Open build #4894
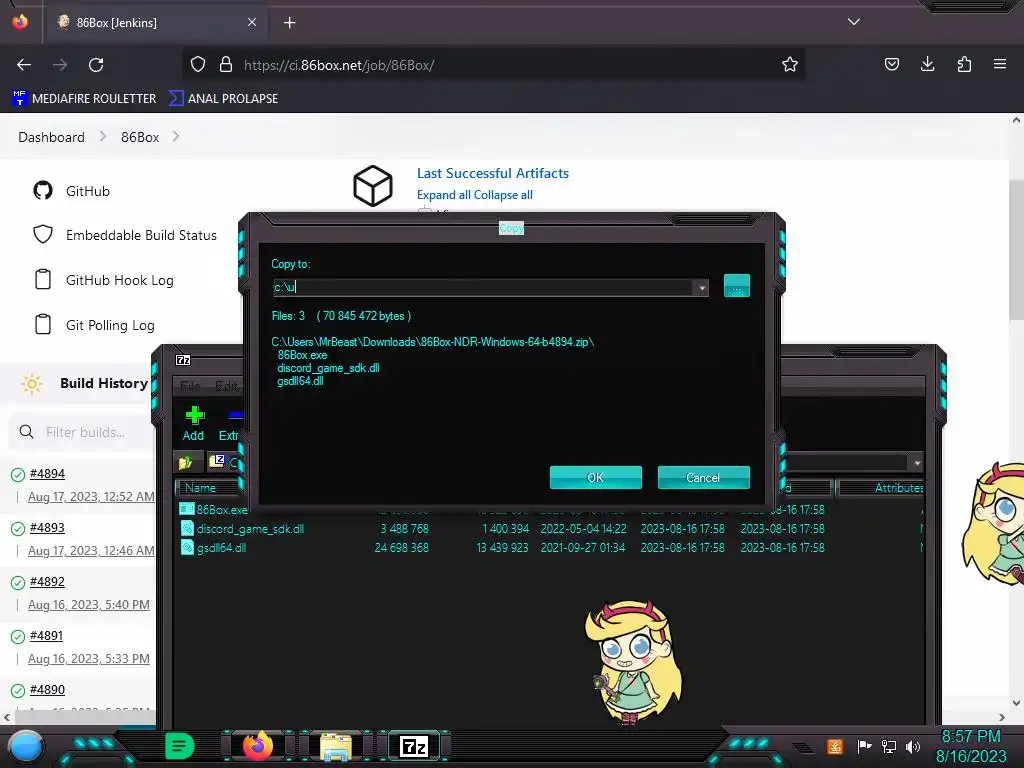 coord(47,474)
